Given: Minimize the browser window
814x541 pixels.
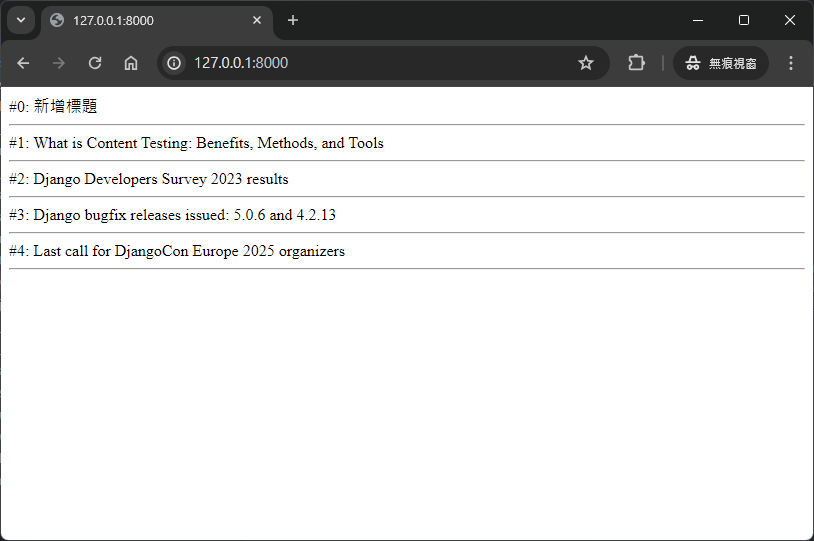Looking at the screenshot, I should tap(698, 20).
